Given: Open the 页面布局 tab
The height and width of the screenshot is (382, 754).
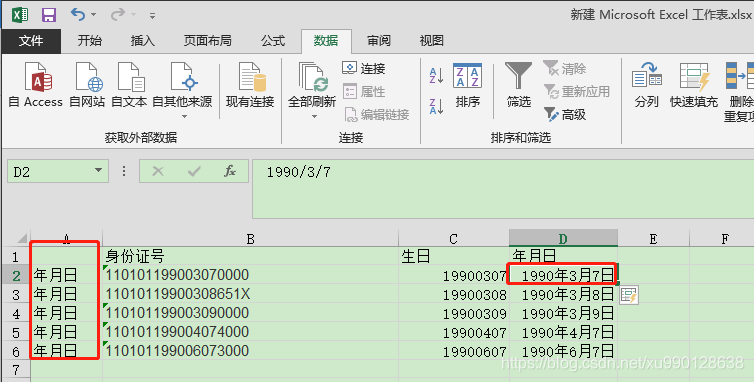Looking at the screenshot, I should point(208,41).
